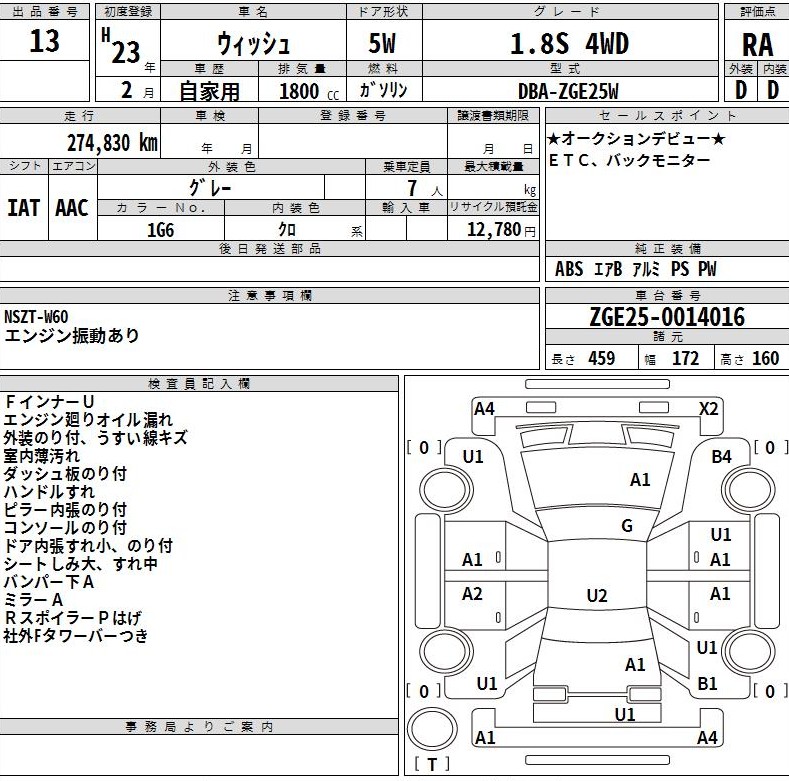This screenshot has height=781, width=789.
Task: Select the NSZT-W60 note
Action: coord(36,317)
